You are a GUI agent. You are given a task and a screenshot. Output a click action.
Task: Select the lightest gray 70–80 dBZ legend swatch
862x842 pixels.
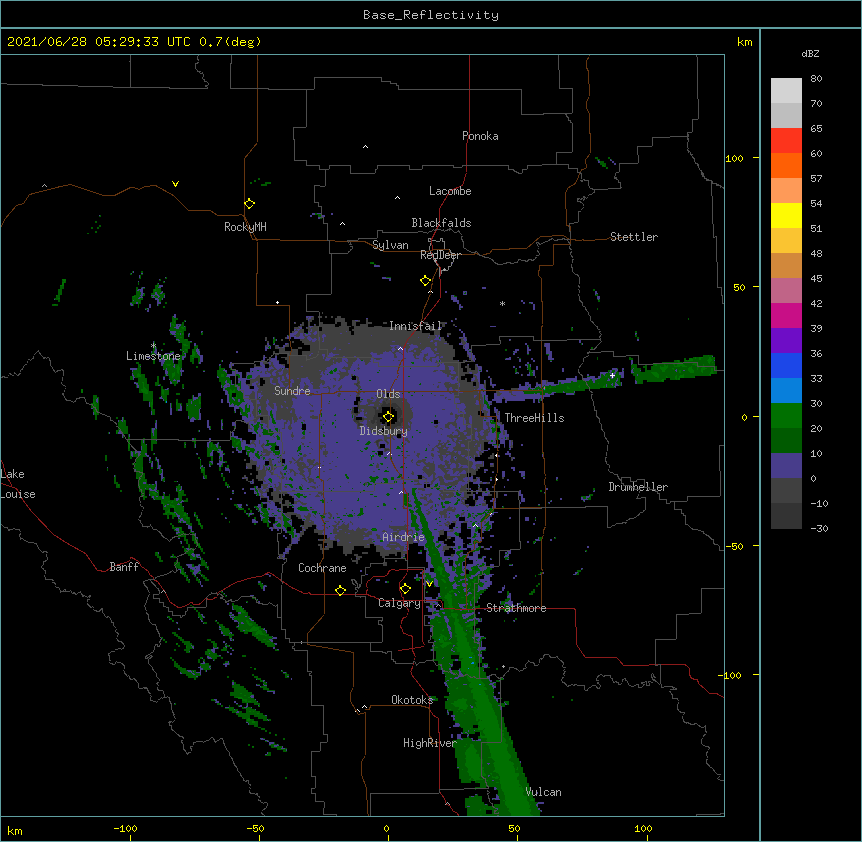786,91
